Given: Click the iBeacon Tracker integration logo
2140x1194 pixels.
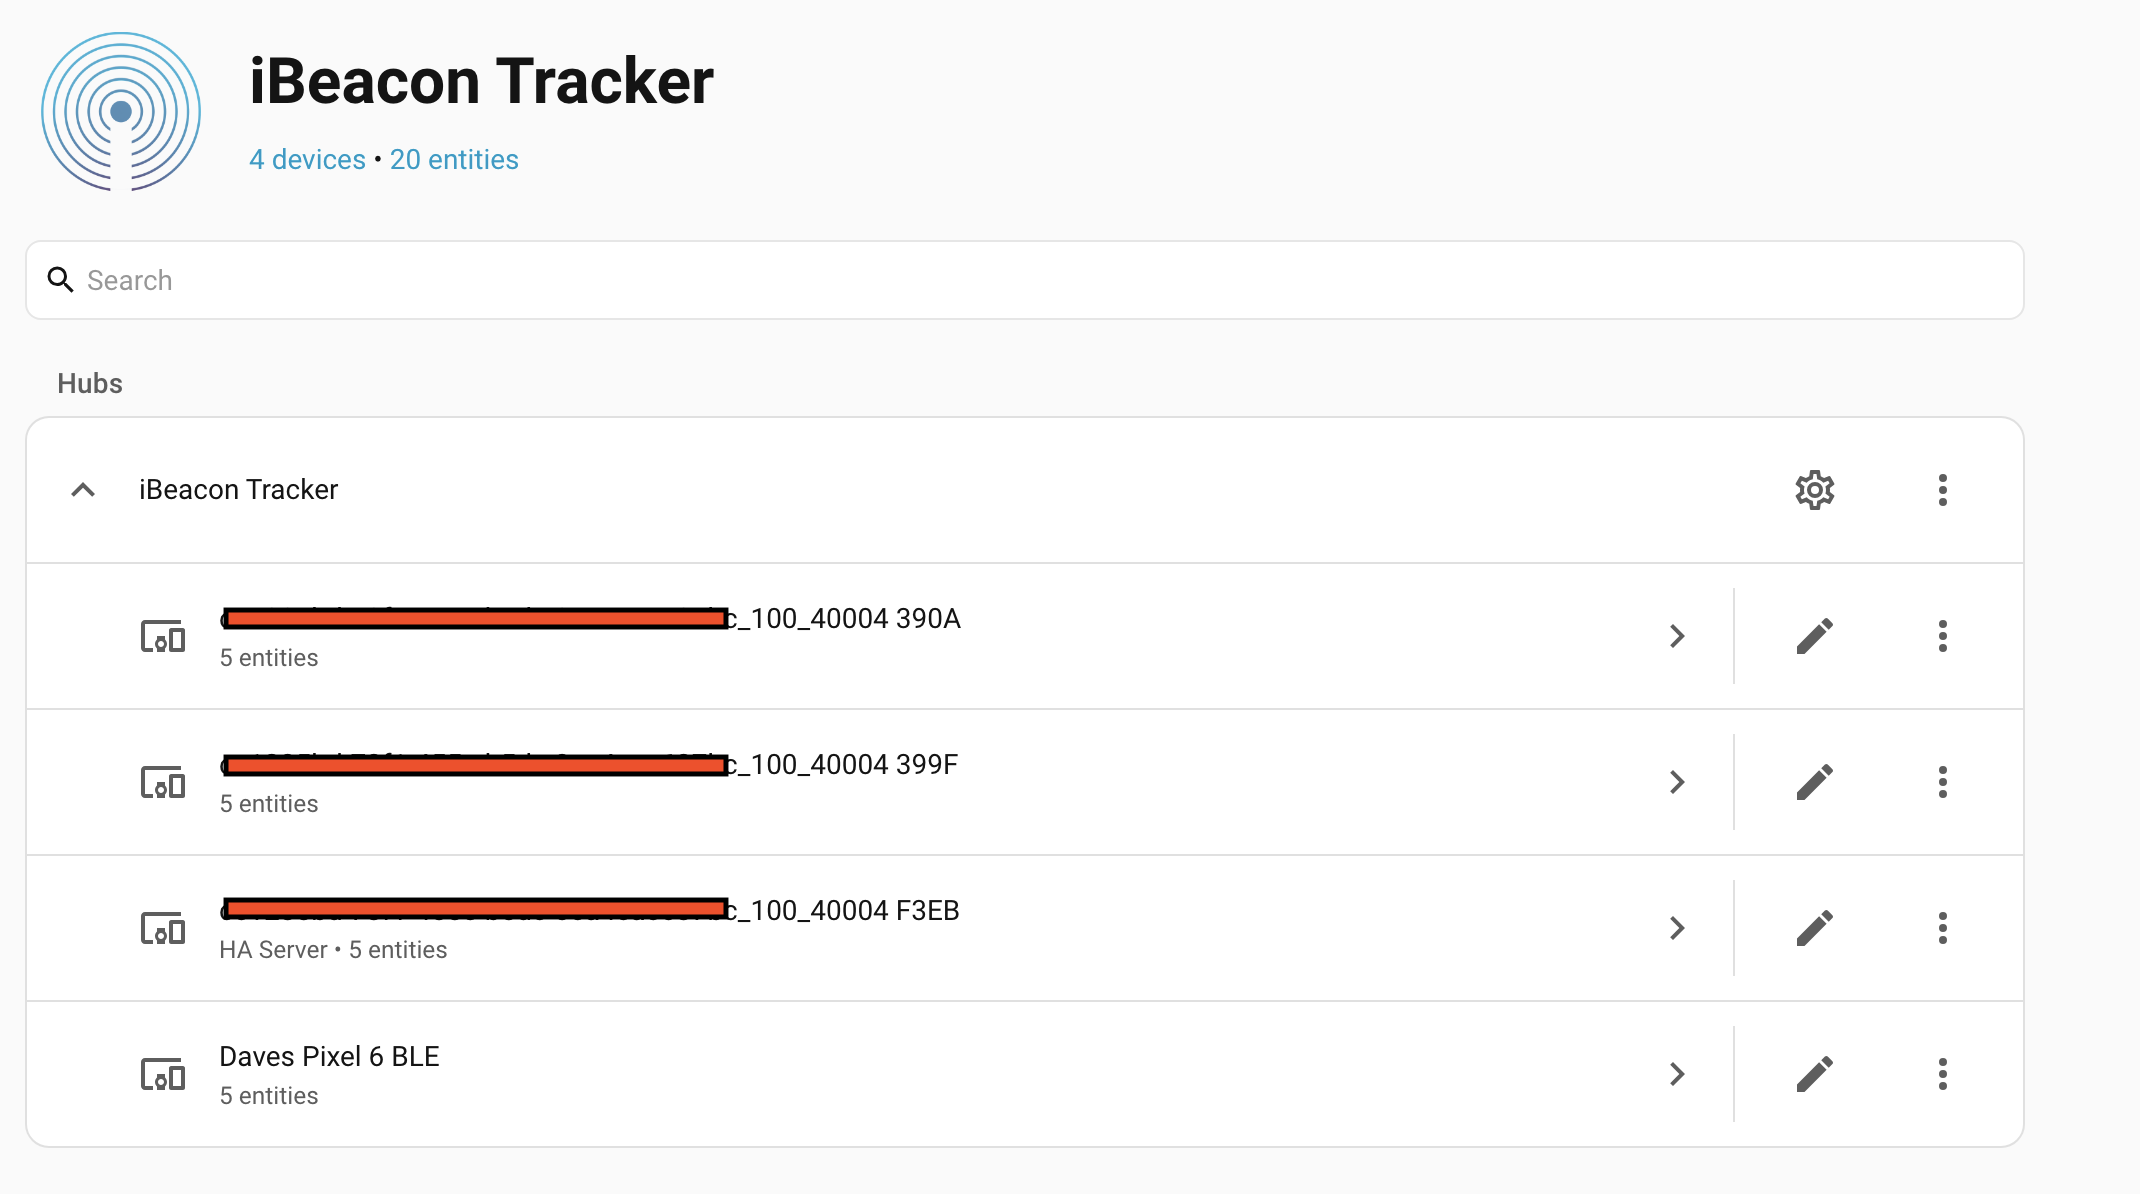Looking at the screenshot, I should click(x=121, y=111).
